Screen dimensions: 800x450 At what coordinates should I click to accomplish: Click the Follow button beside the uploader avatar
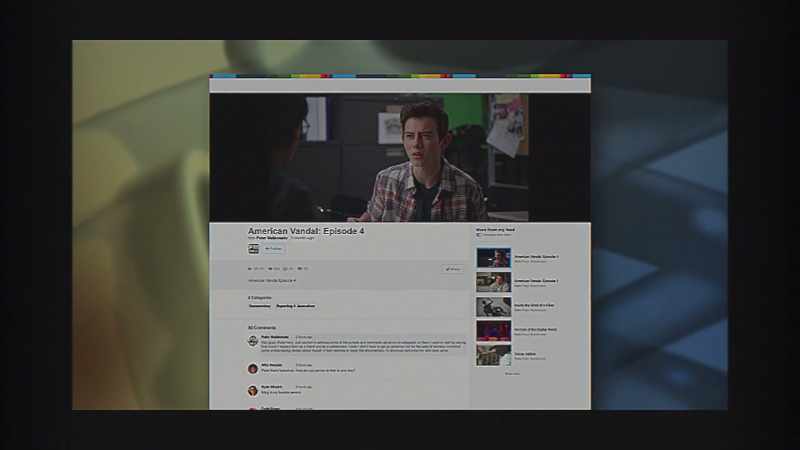(273, 249)
